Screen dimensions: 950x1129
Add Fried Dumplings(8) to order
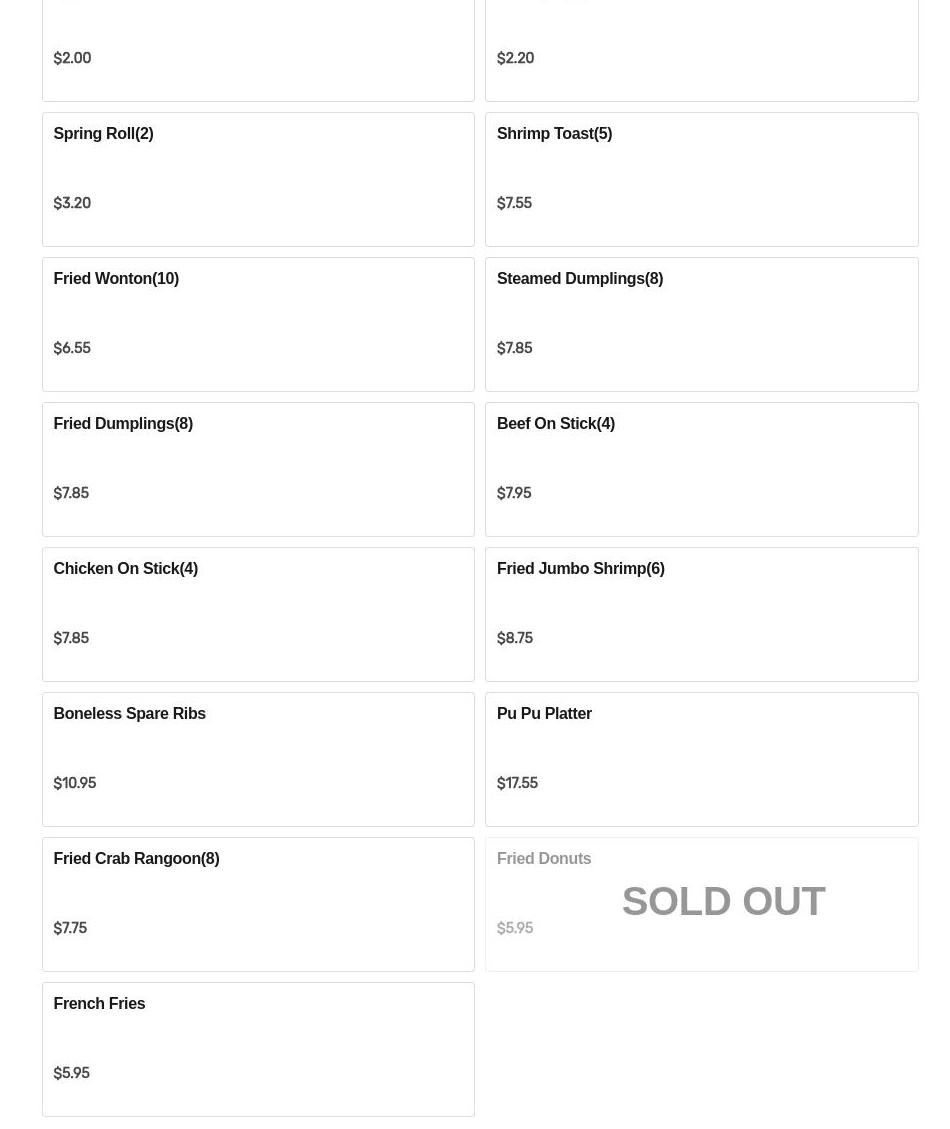pyautogui.click(x=258, y=468)
